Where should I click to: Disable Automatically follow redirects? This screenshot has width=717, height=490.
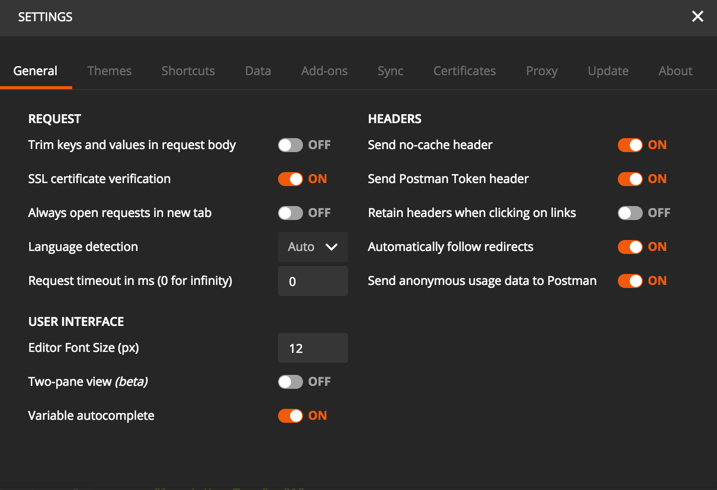630,247
